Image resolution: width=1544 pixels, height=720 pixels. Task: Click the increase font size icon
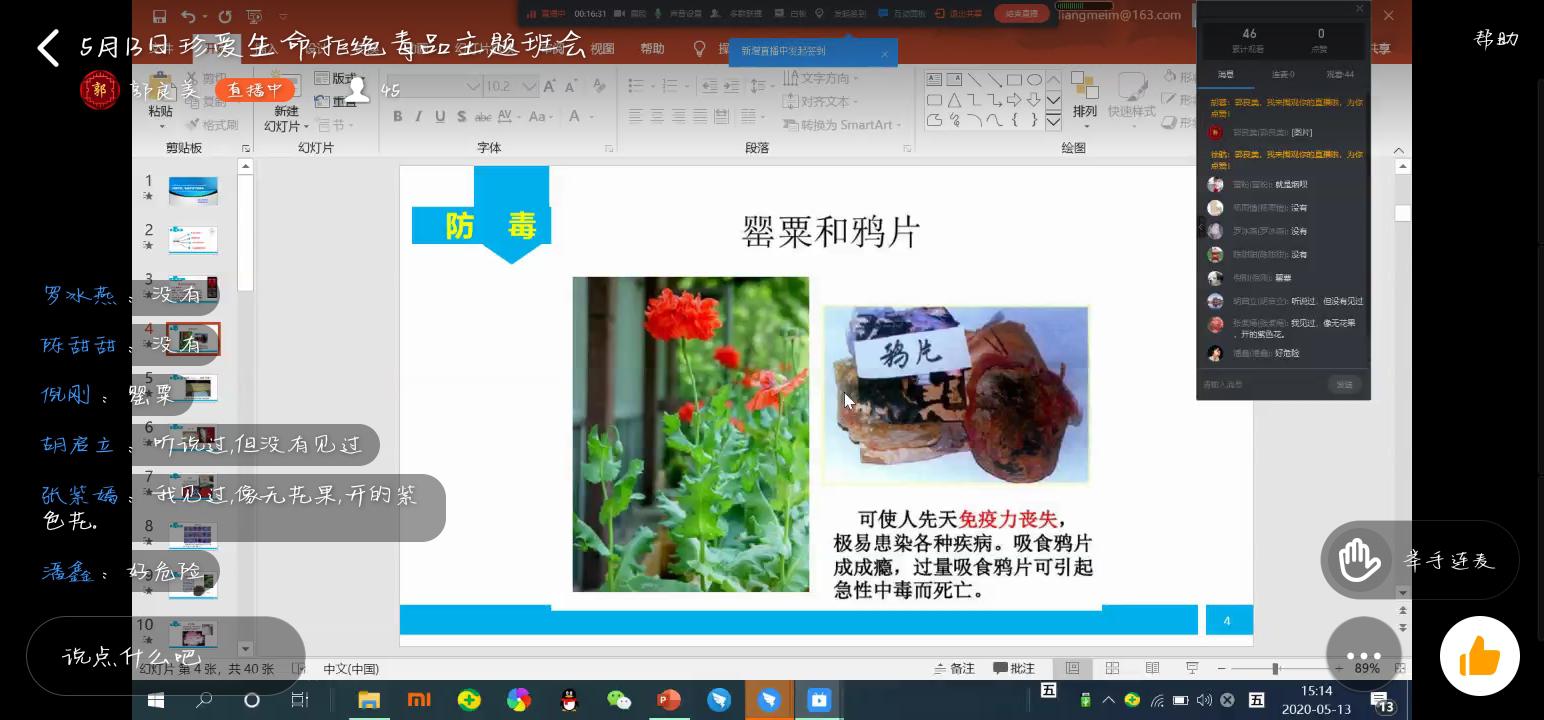(x=549, y=87)
